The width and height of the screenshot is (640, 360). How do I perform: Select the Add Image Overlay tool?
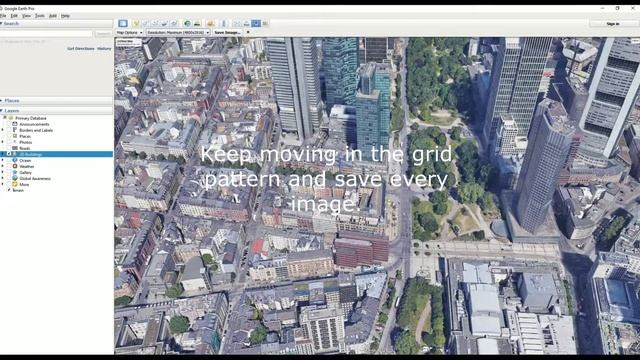click(164, 23)
